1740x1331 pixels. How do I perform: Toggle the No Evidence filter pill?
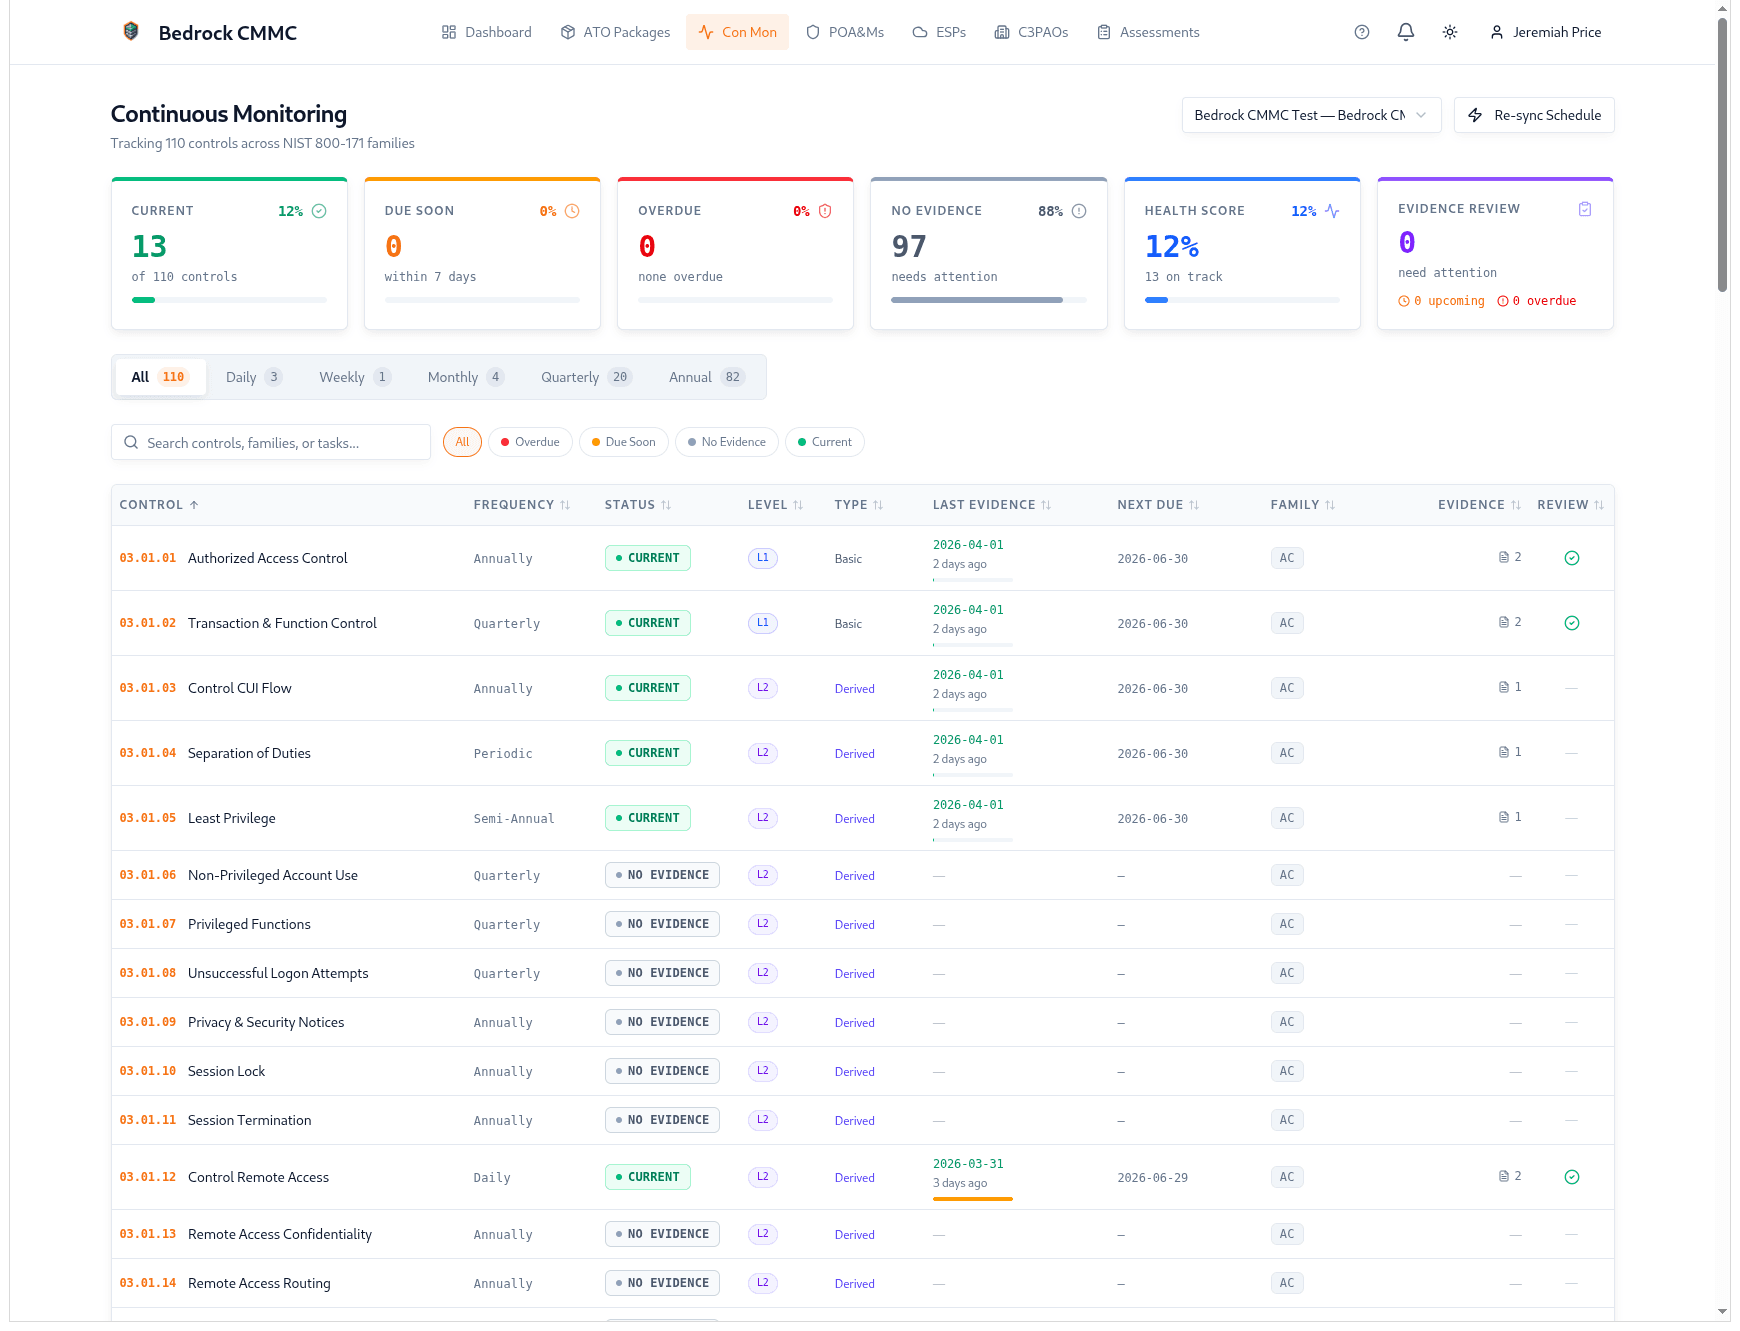727,442
